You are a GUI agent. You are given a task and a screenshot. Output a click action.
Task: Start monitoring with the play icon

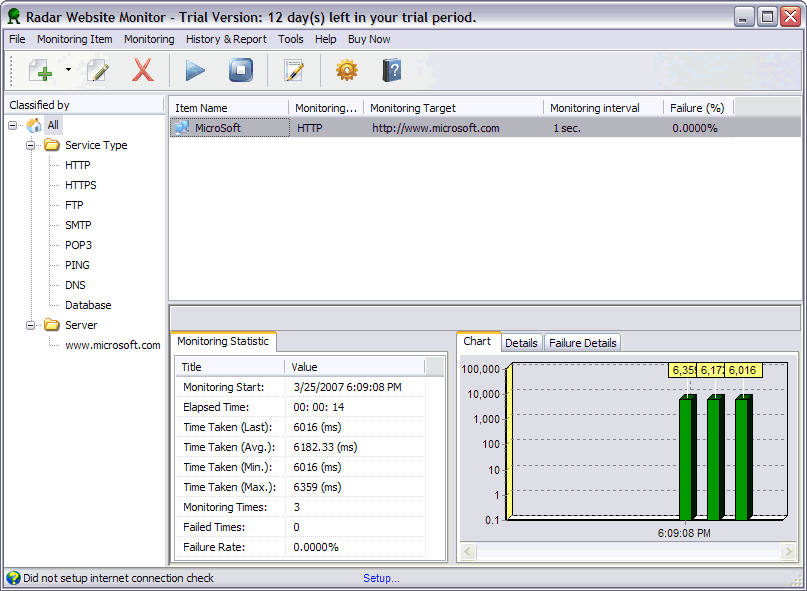coord(195,70)
